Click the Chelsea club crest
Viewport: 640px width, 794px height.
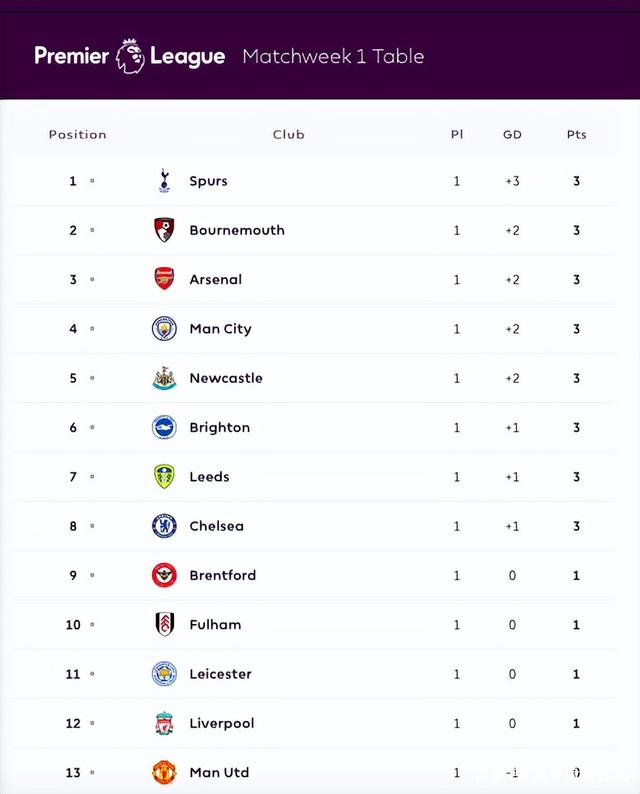pyautogui.click(x=164, y=526)
